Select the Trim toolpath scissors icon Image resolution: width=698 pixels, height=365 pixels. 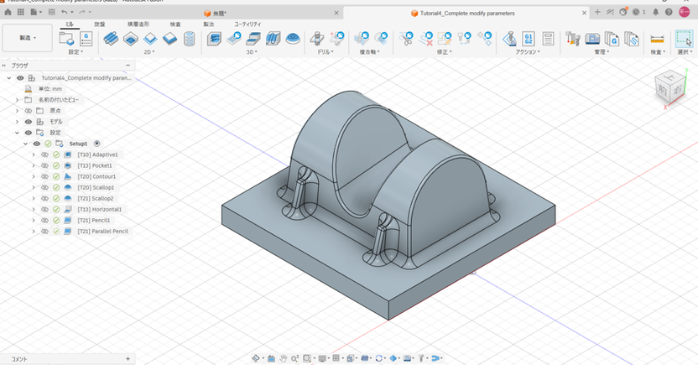pos(406,39)
